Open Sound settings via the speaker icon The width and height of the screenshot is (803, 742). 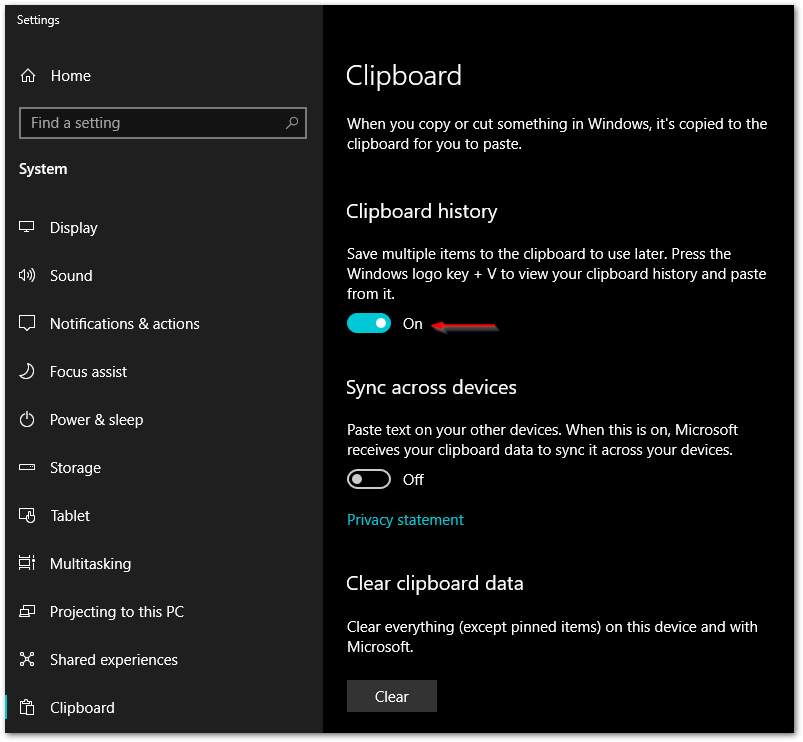(x=26, y=275)
